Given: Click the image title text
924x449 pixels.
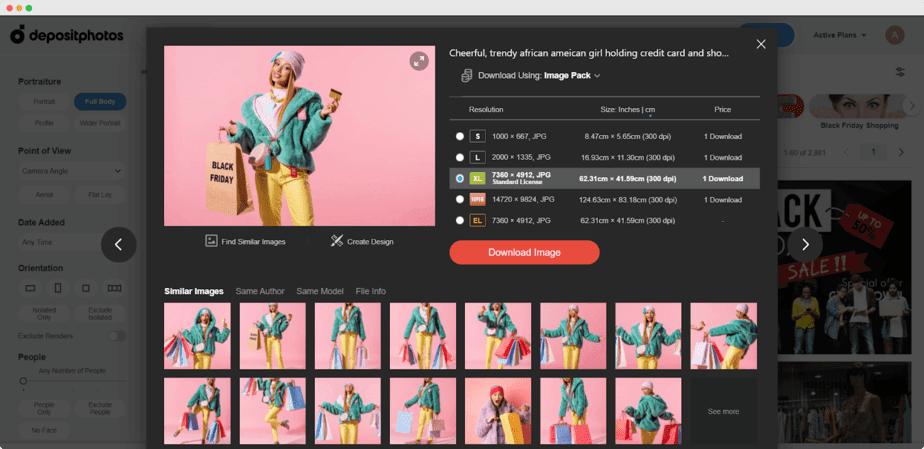Looking at the screenshot, I should tap(589, 53).
